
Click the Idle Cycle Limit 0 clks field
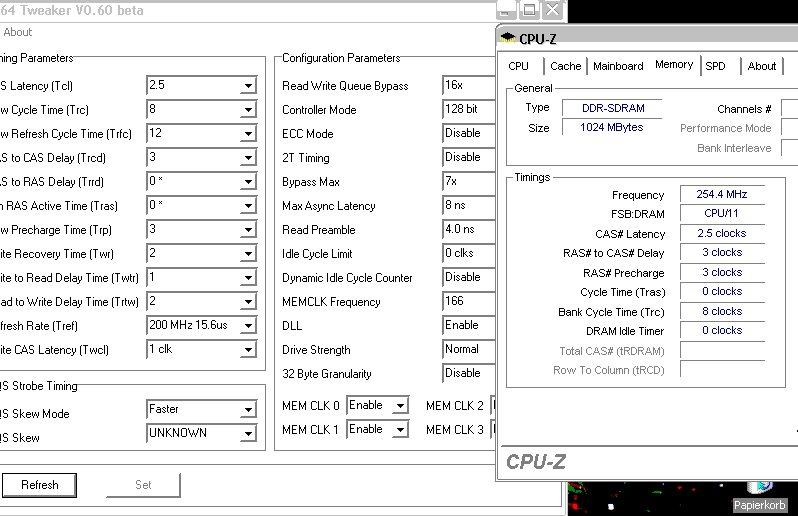(469, 253)
